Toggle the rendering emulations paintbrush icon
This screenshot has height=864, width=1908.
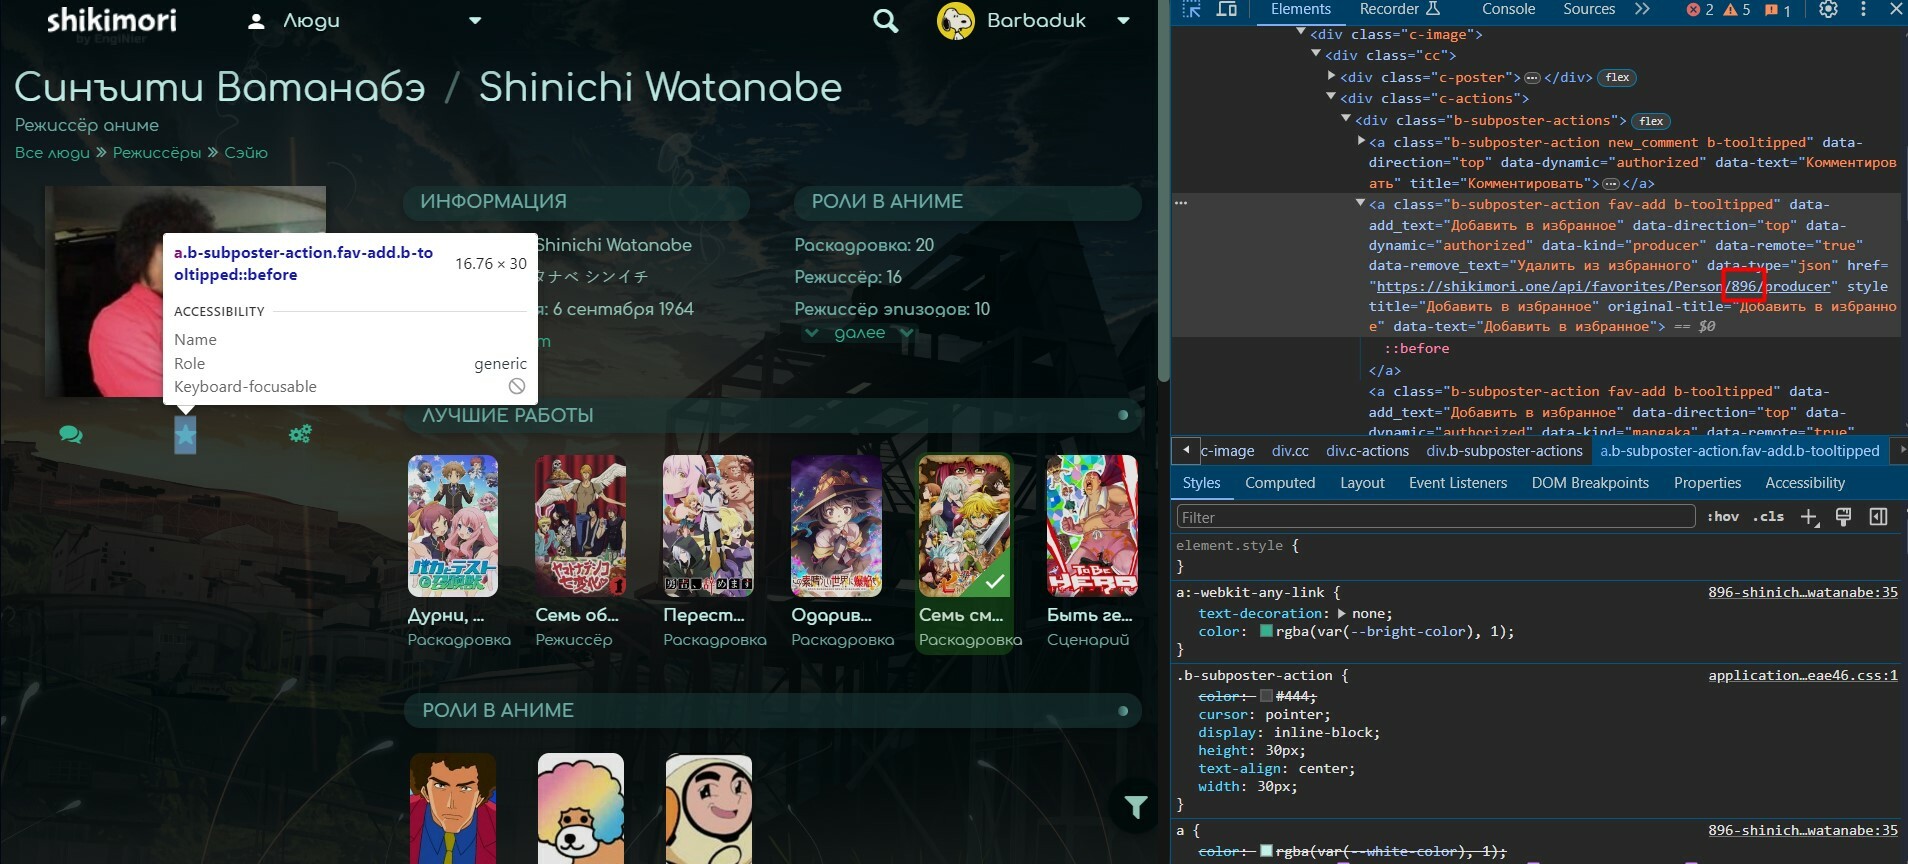[1843, 517]
